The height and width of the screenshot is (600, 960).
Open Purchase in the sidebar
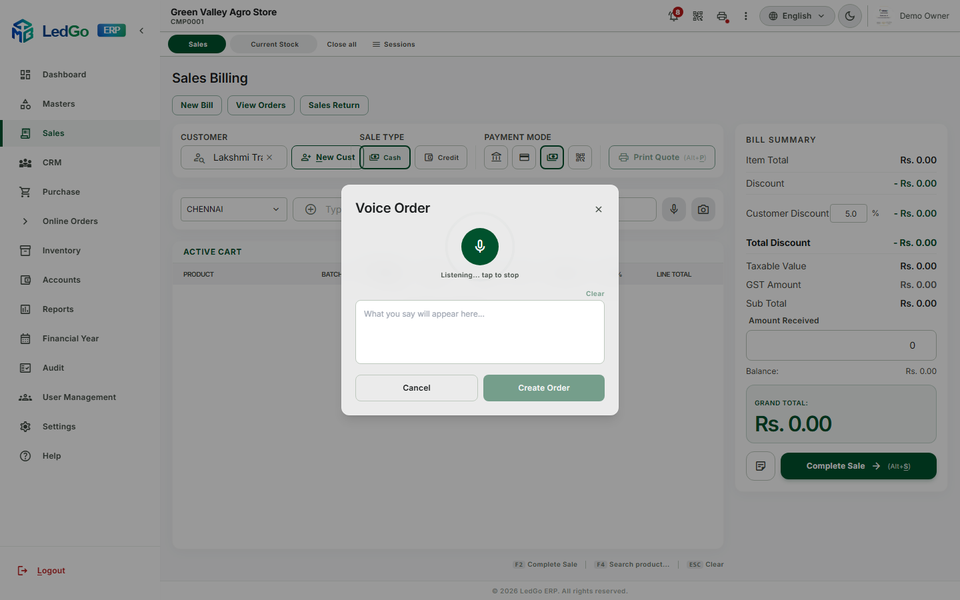tap(80, 192)
